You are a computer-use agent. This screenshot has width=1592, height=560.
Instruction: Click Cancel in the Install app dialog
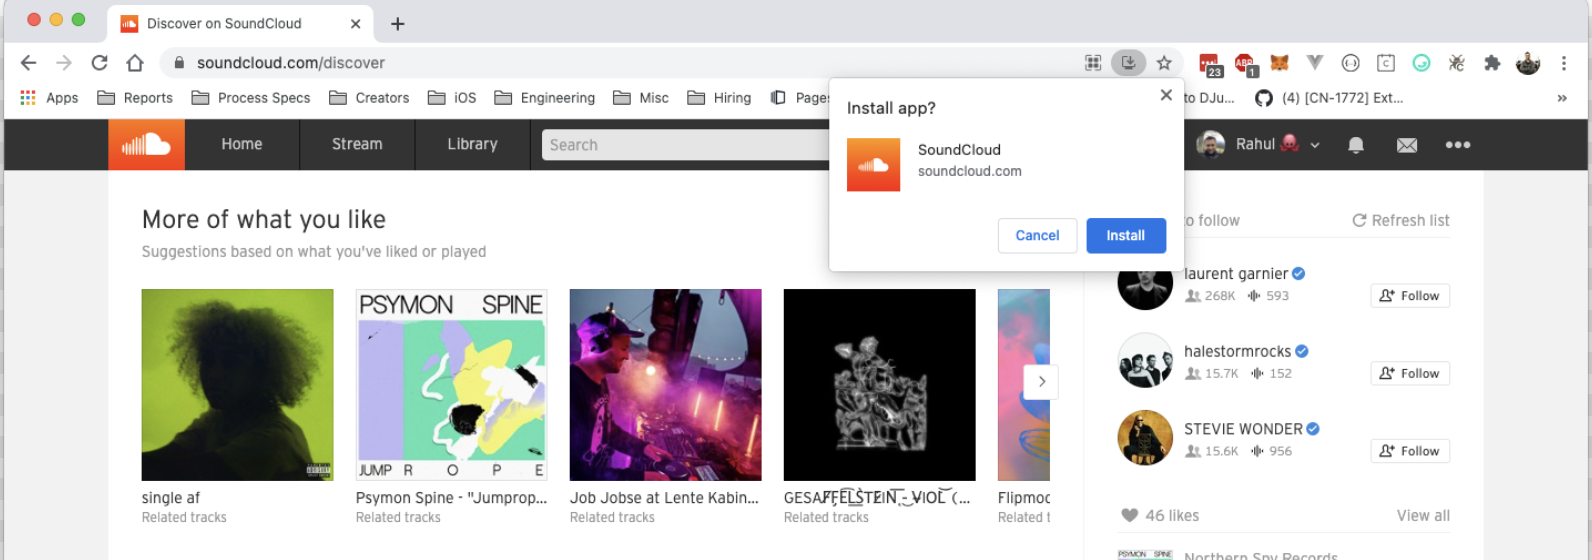1037,236
